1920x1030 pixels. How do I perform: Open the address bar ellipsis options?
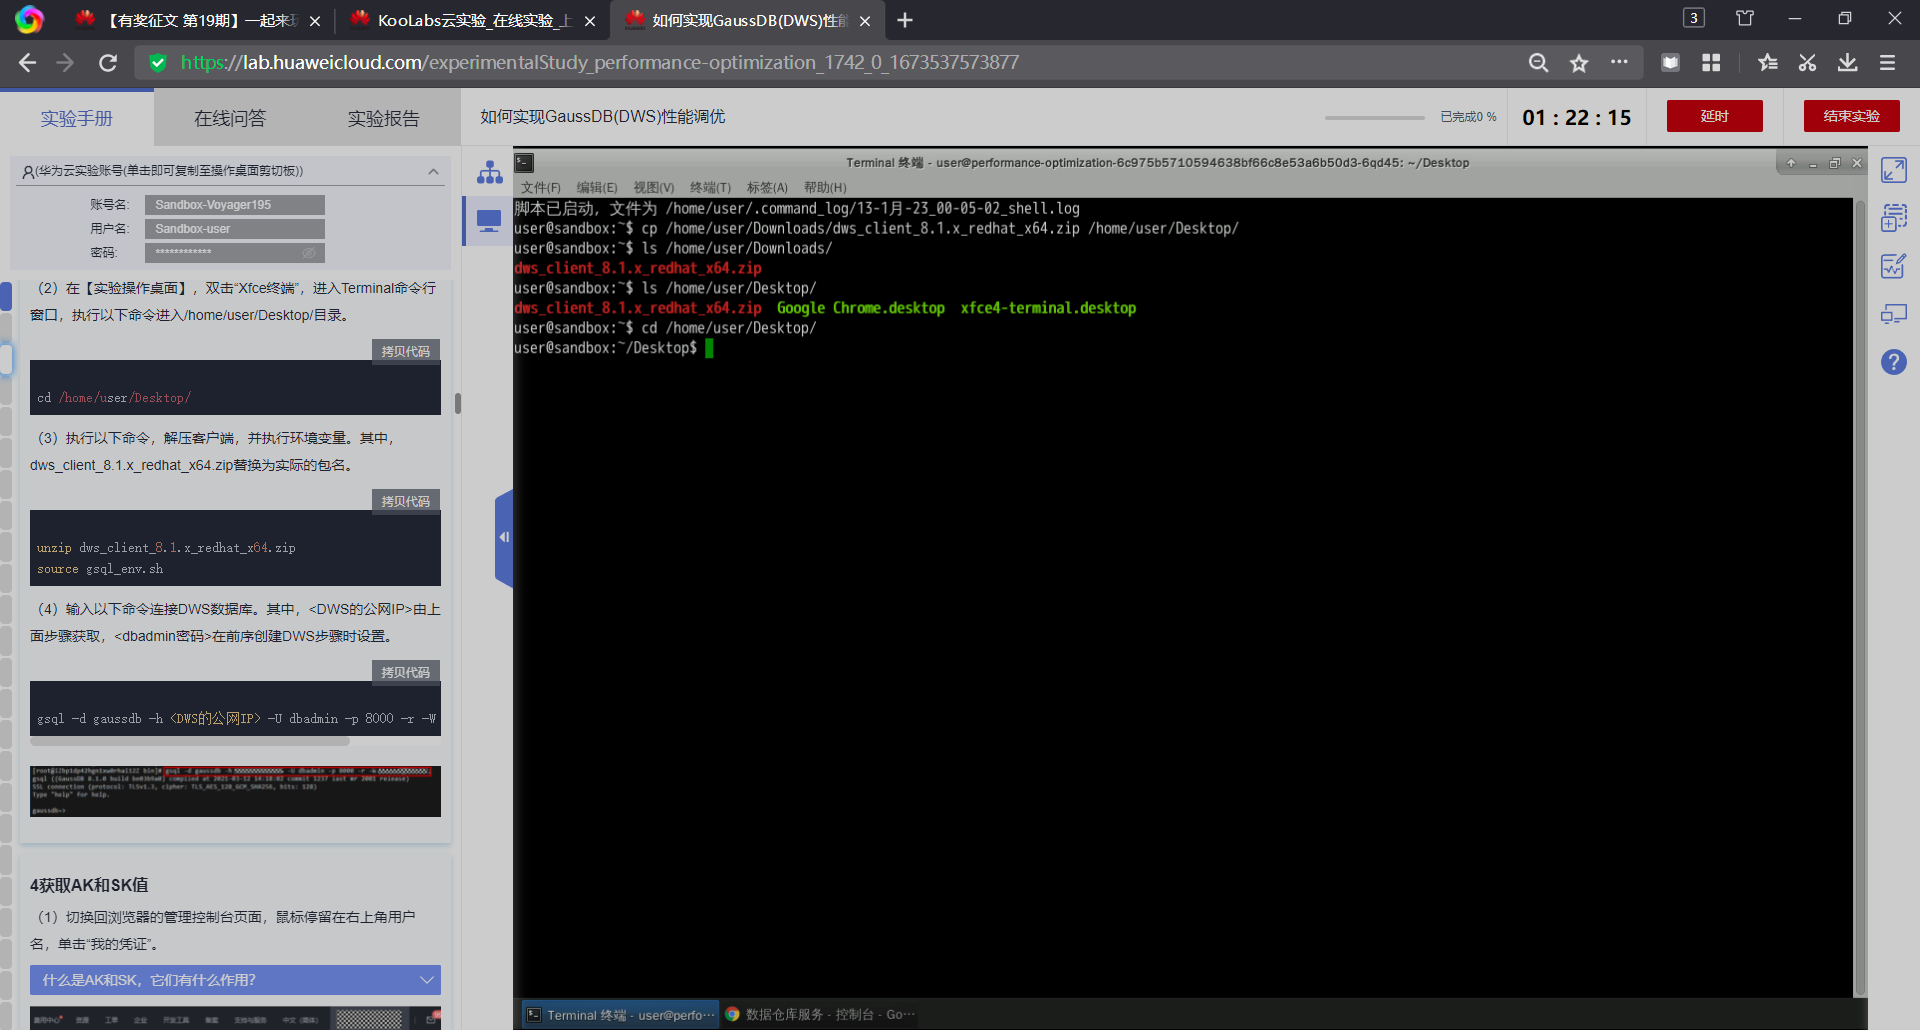(x=1619, y=62)
